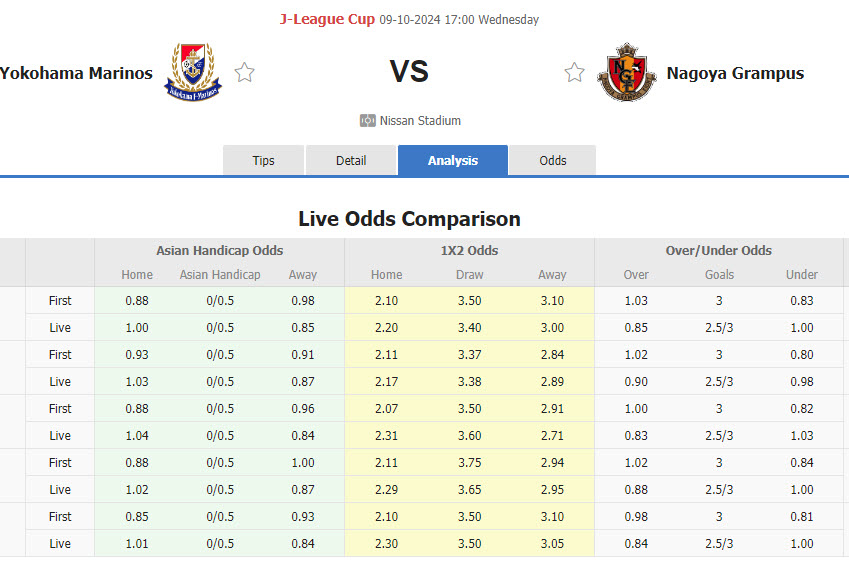Click 1X2 away odds 2.95

(x=552, y=490)
